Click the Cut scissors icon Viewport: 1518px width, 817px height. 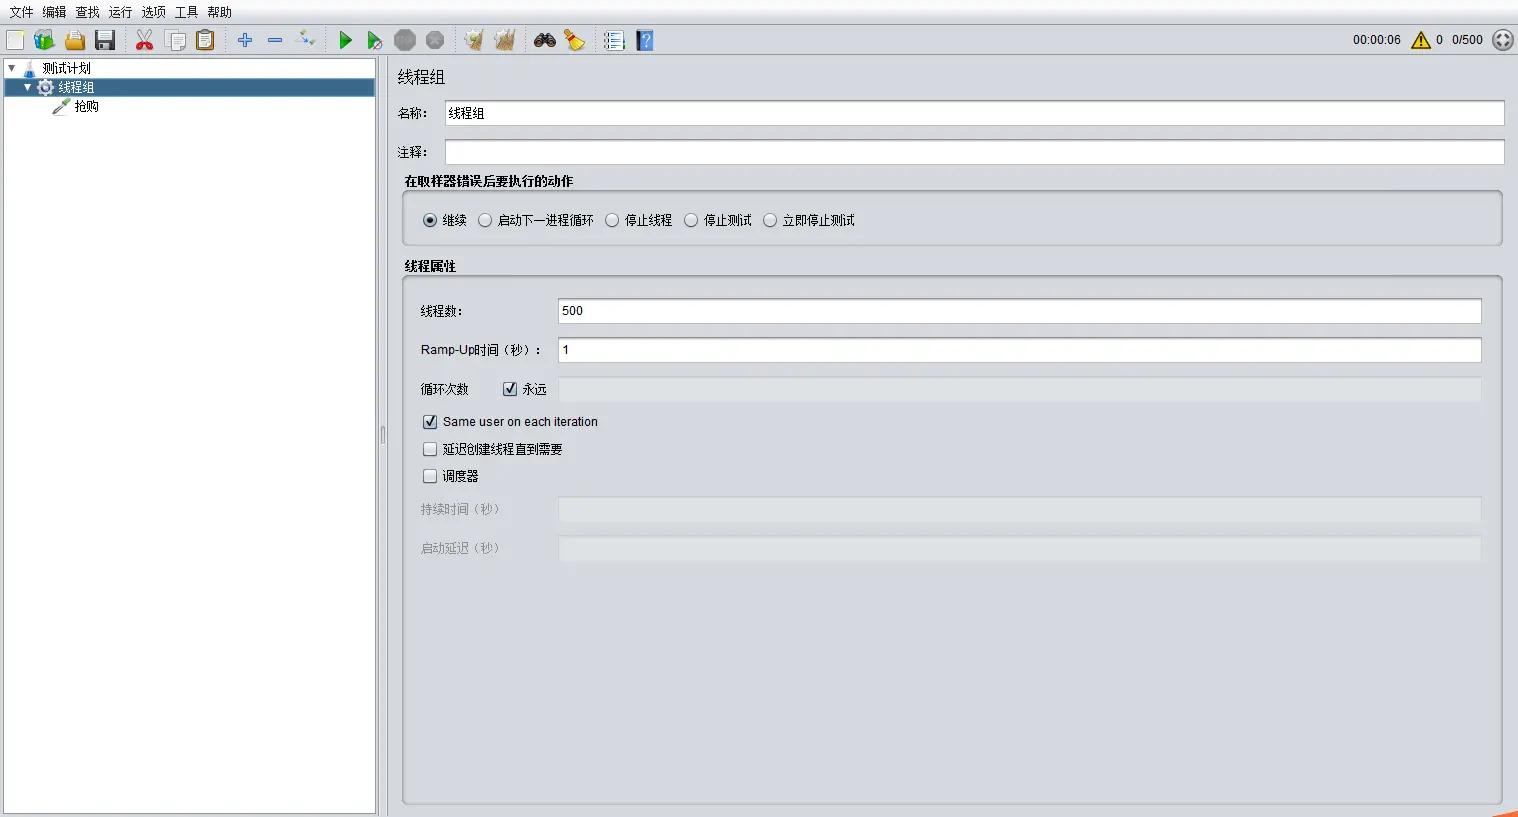click(x=145, y=40)
